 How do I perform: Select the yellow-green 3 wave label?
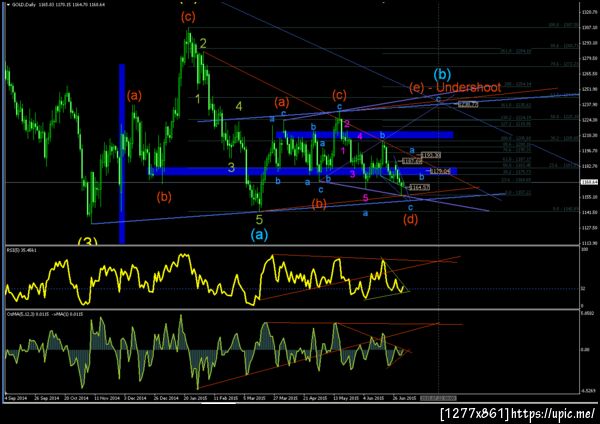(231, 167)
